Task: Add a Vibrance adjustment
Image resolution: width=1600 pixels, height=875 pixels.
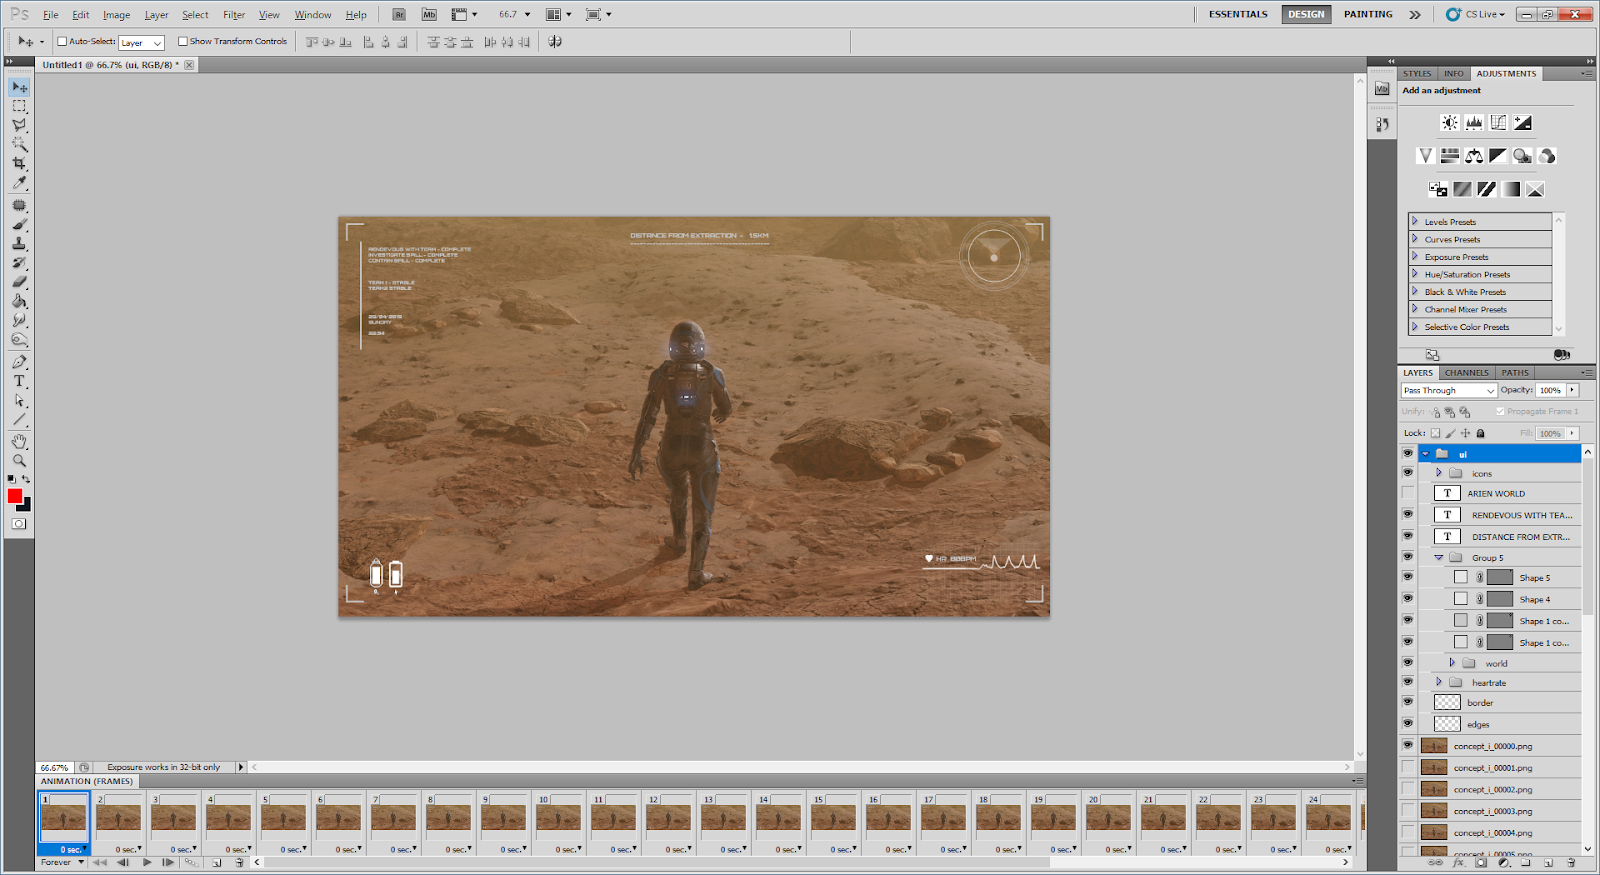Action: [1425, 156]
